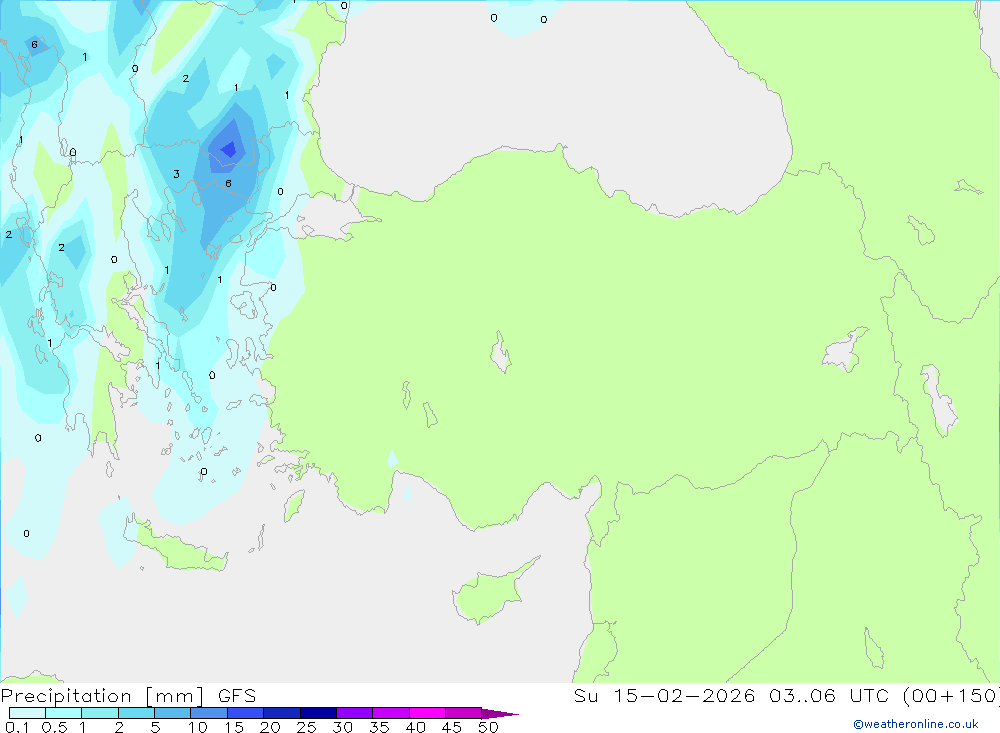The height and width of the screenshot is (733, 1000).
Task: Click the legend label "10"
Action: 198,727
